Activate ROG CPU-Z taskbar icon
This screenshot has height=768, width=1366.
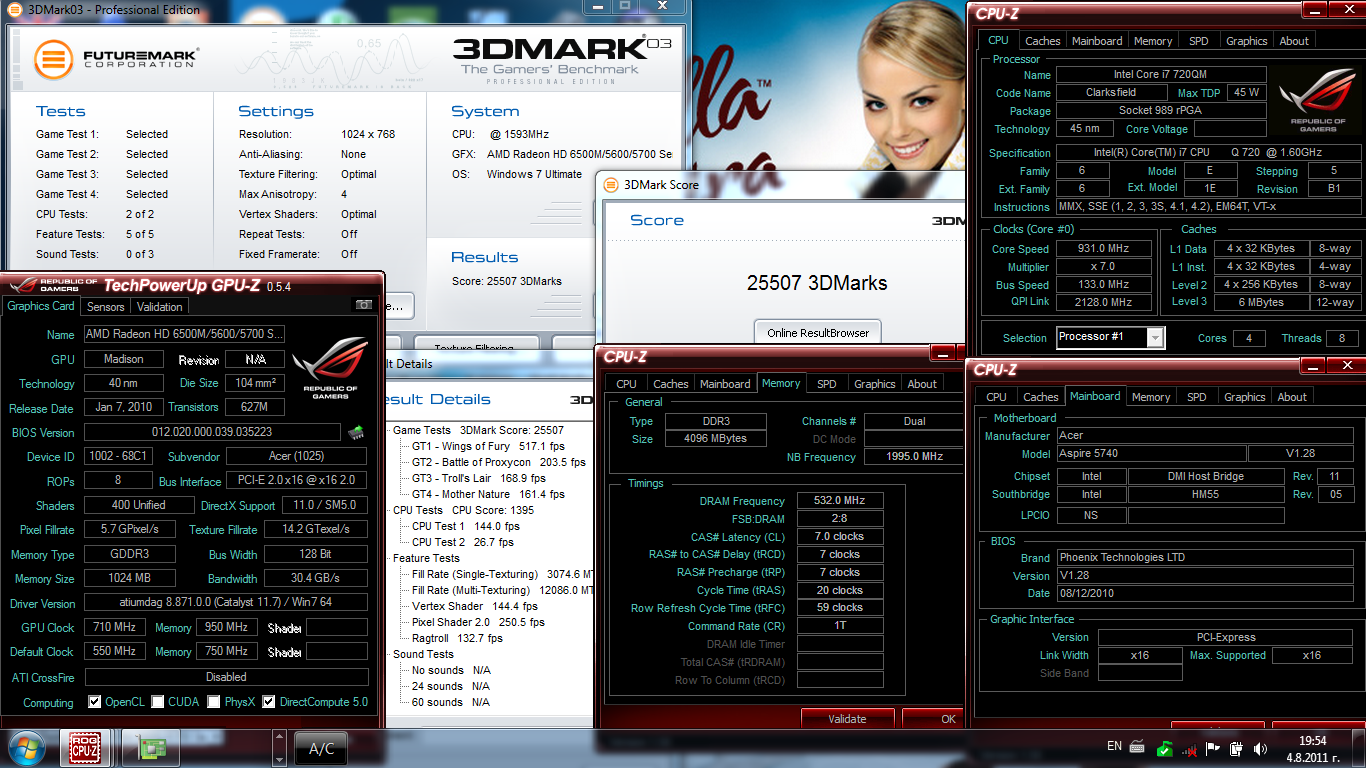tap(85, 748)
